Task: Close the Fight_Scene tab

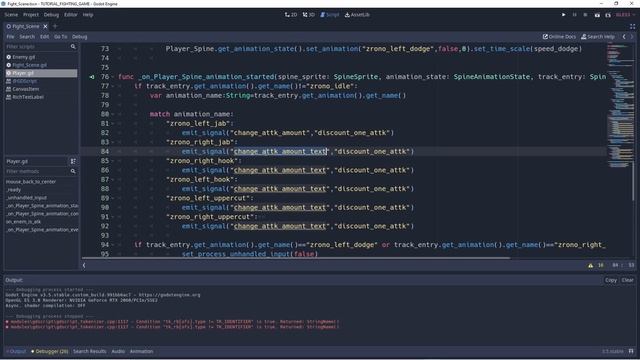Action: [x=45, y=27]
